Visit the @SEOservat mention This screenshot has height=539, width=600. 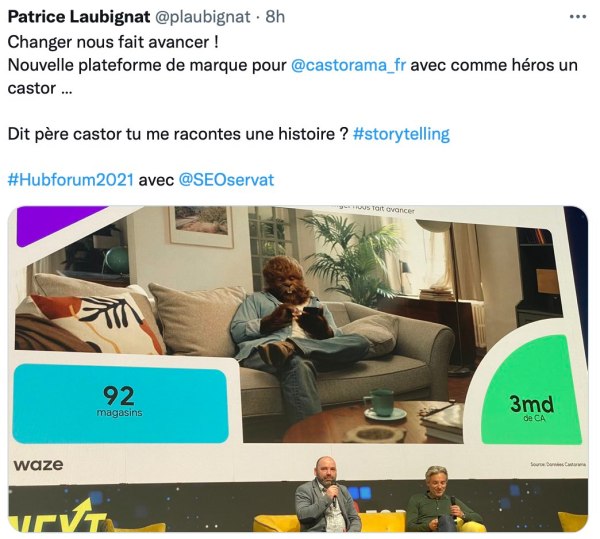coord(227,180)
